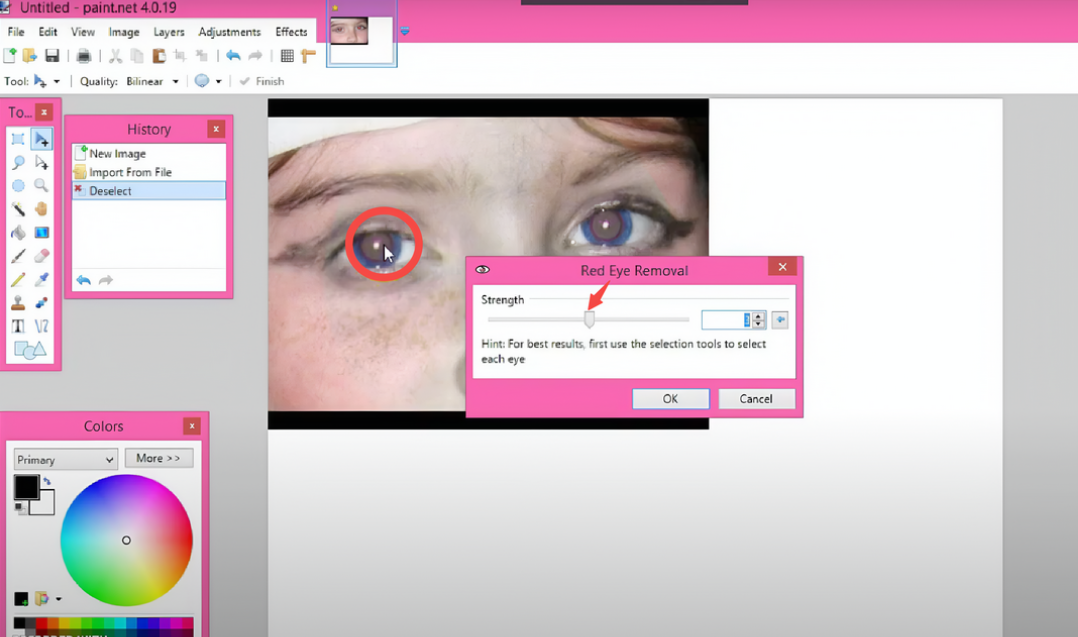This screenshot has height=637, width=1078.
Task: Select Import From File in History panel
Action: pyautogui.click(x=128, y=172)
